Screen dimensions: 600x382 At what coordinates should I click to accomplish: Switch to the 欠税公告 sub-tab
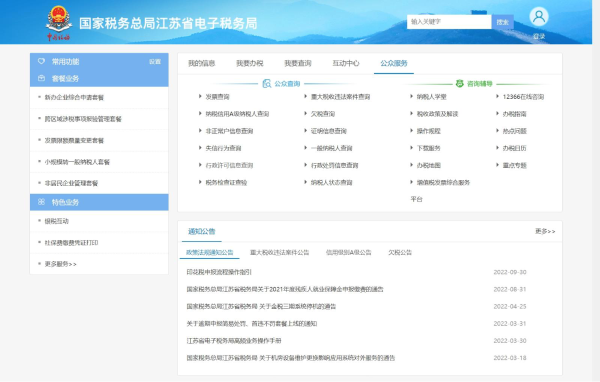click(x=400, y=252)
